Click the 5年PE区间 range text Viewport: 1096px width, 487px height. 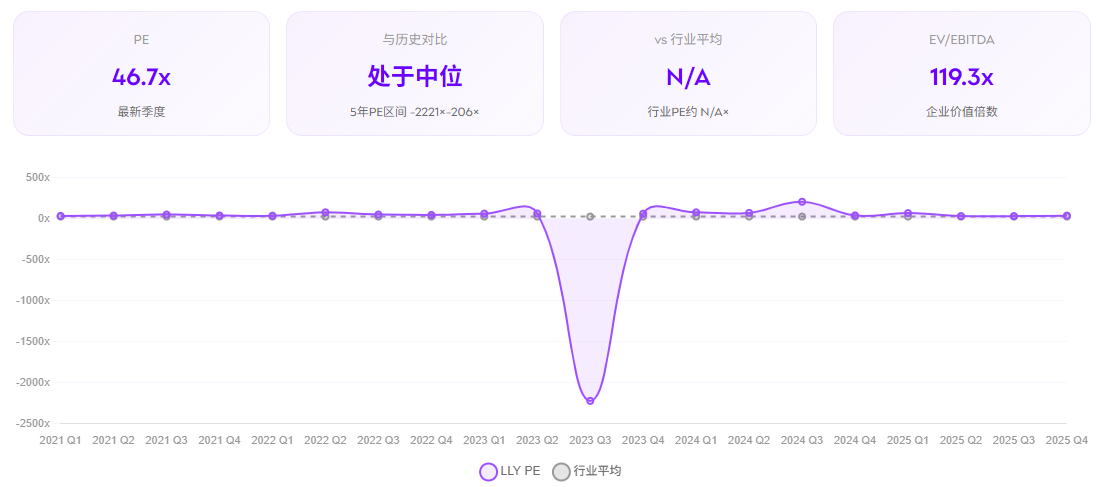pos(414,112)
